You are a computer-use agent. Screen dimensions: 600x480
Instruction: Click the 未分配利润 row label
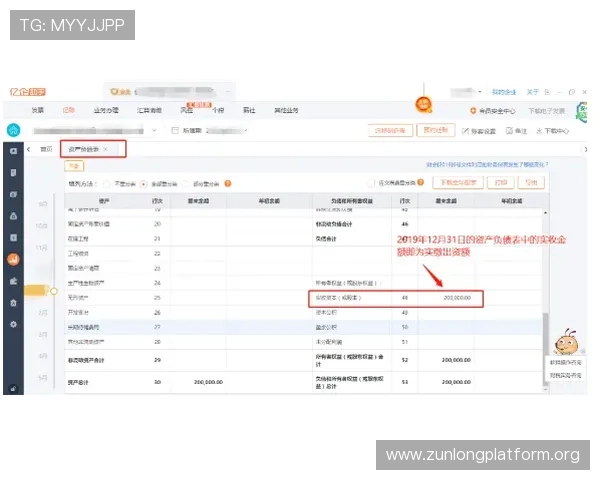(329, 342)
